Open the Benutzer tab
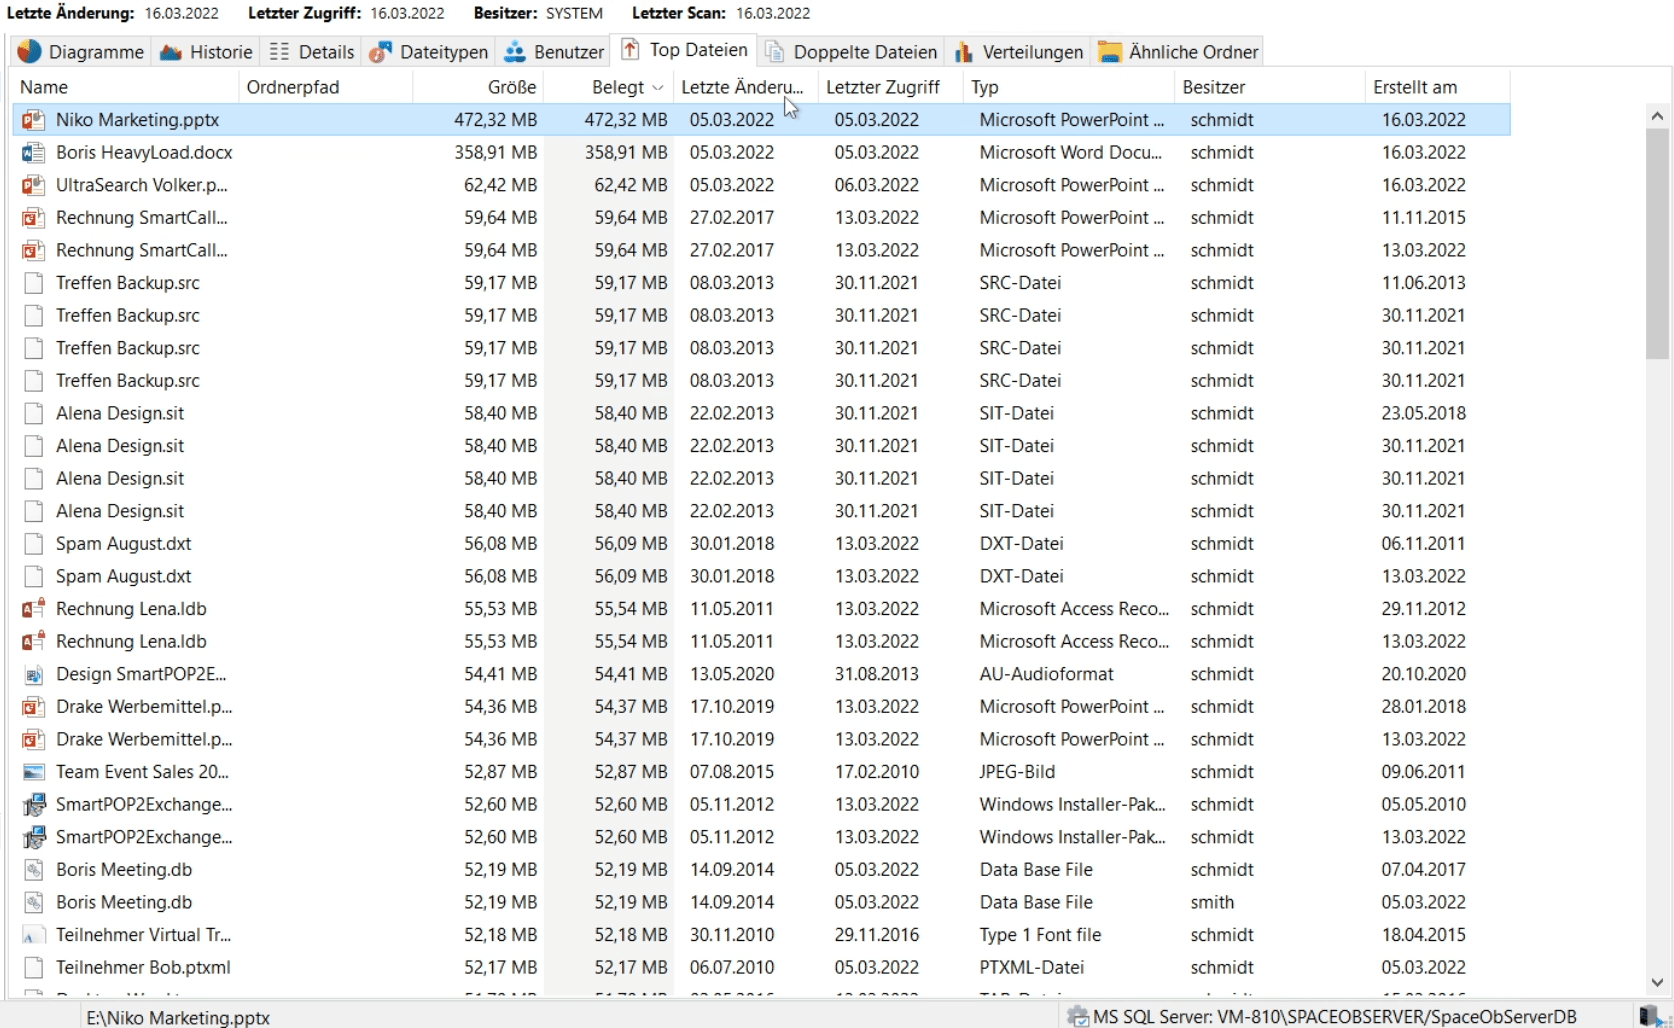 (x=553, y=51)
